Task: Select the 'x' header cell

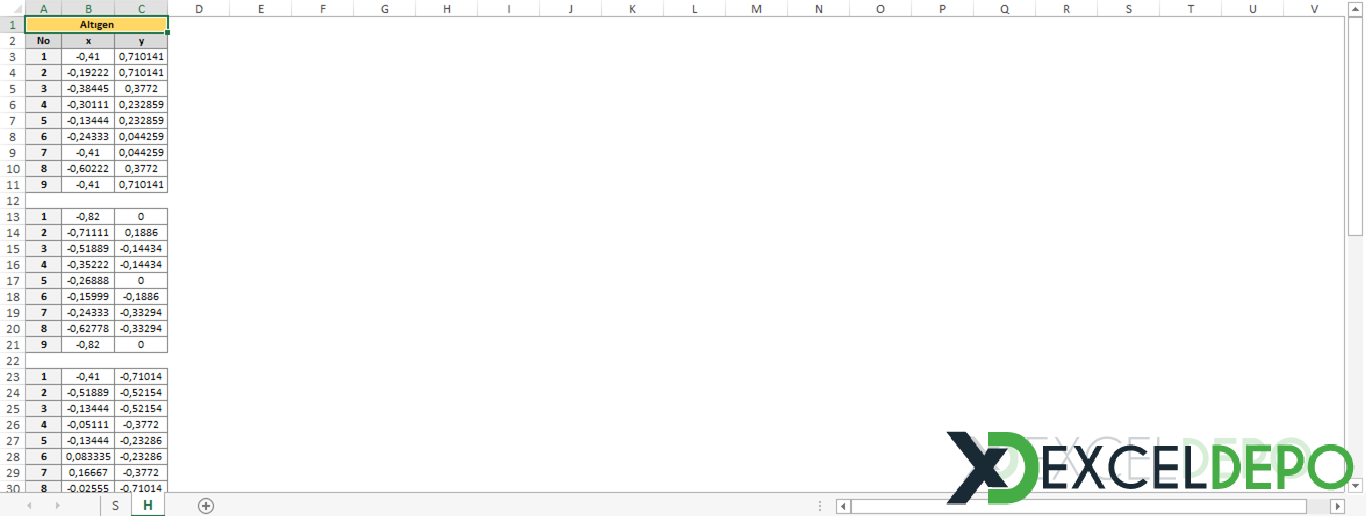Action: (88, 40)
